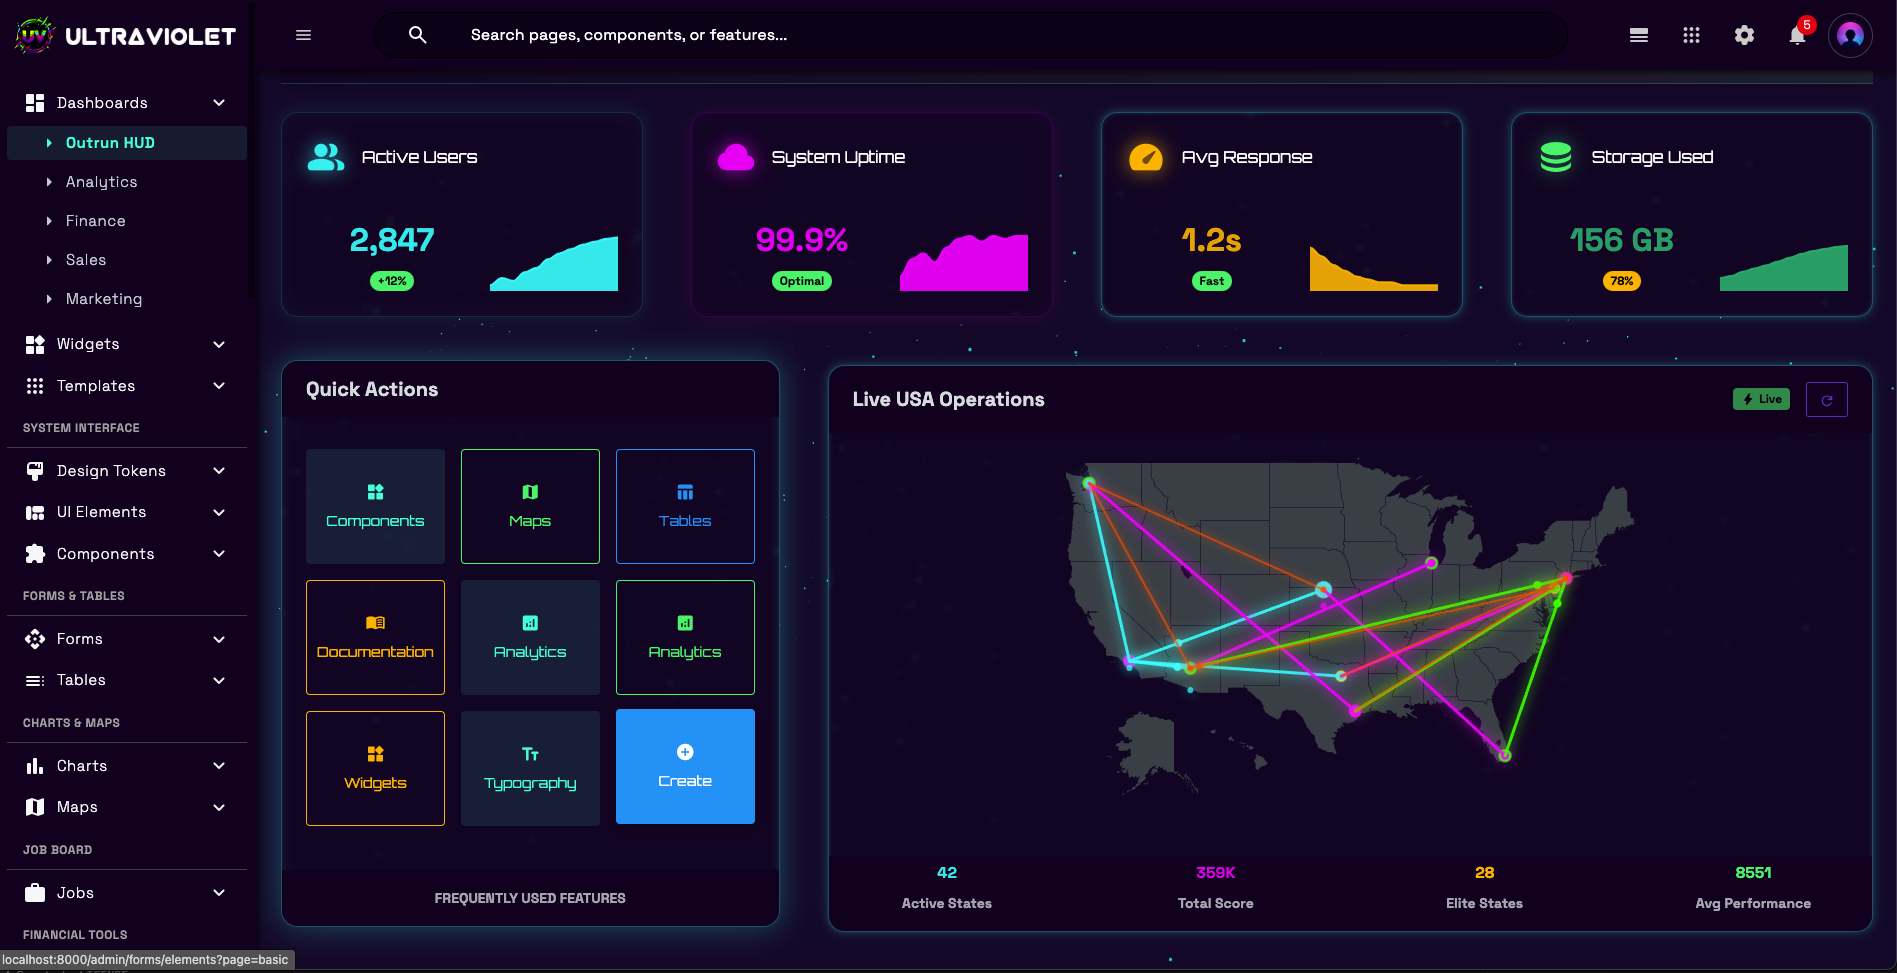Image resolution: width=1897 pixels, height=973 pixels.
Task: Toggle the Live indicator on the USA map
Action: (1761, 399)
